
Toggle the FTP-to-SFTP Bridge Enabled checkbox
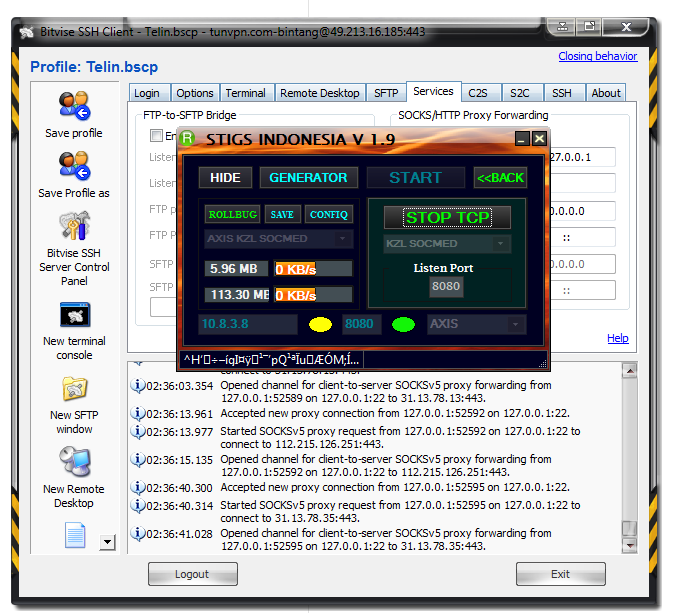point(156,135)
